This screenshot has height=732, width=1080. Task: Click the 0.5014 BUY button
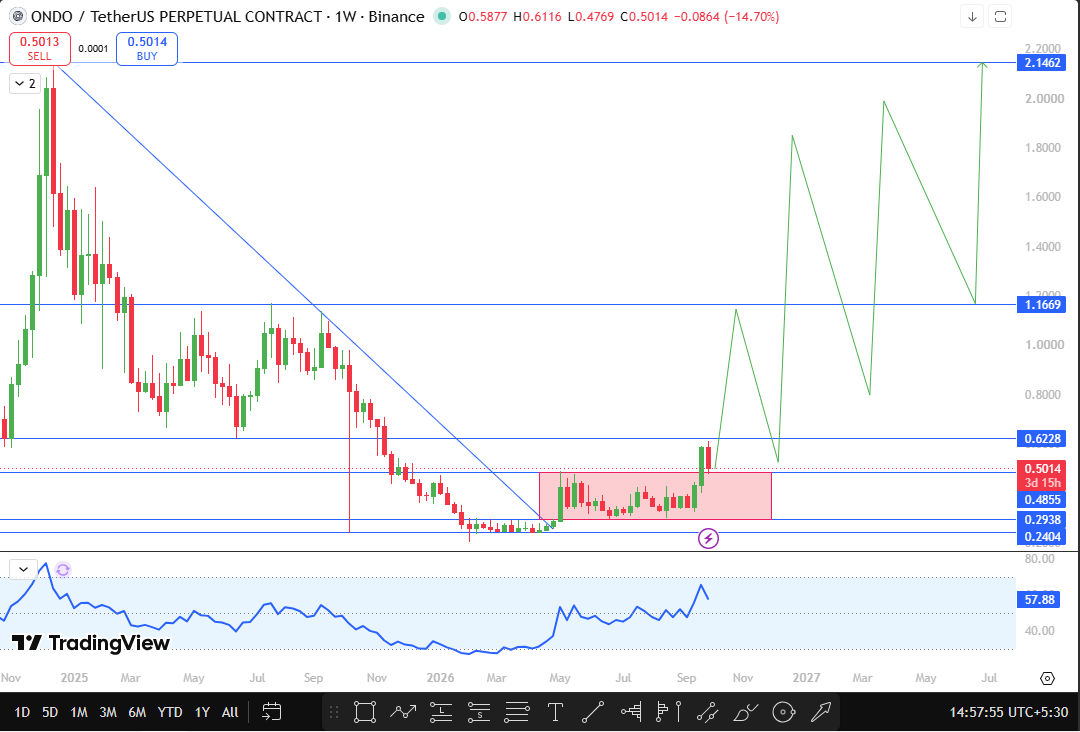coord(147,49)
